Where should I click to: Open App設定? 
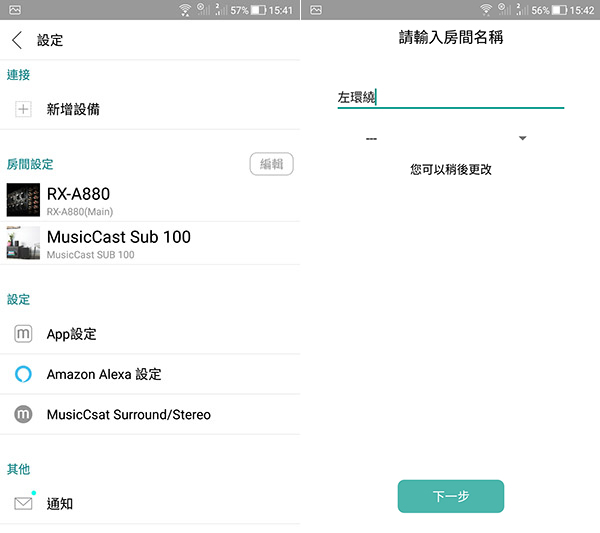pos(150,334)
